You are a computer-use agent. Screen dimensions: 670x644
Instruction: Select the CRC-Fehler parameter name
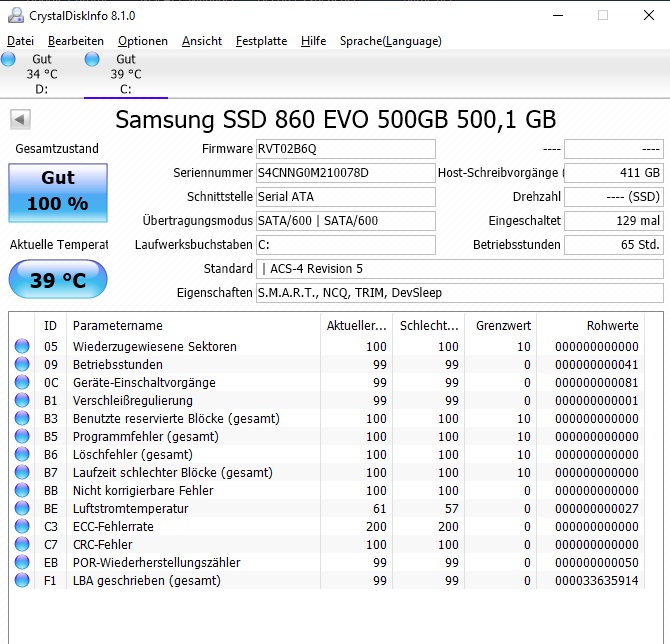point(103,544)
